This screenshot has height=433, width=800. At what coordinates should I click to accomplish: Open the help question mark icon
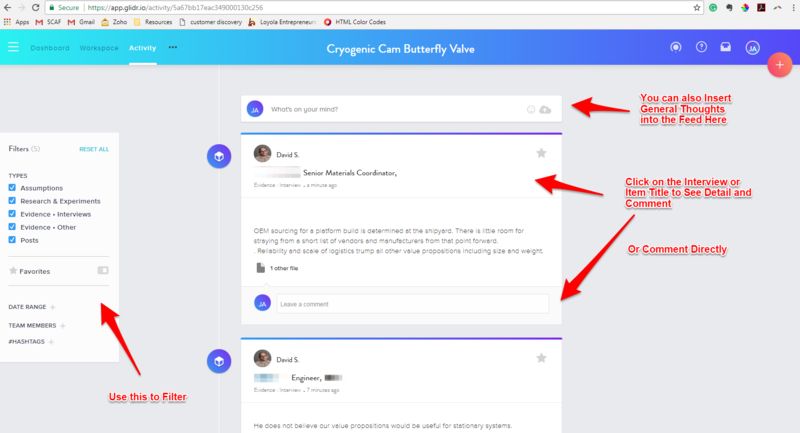[702, 47]
